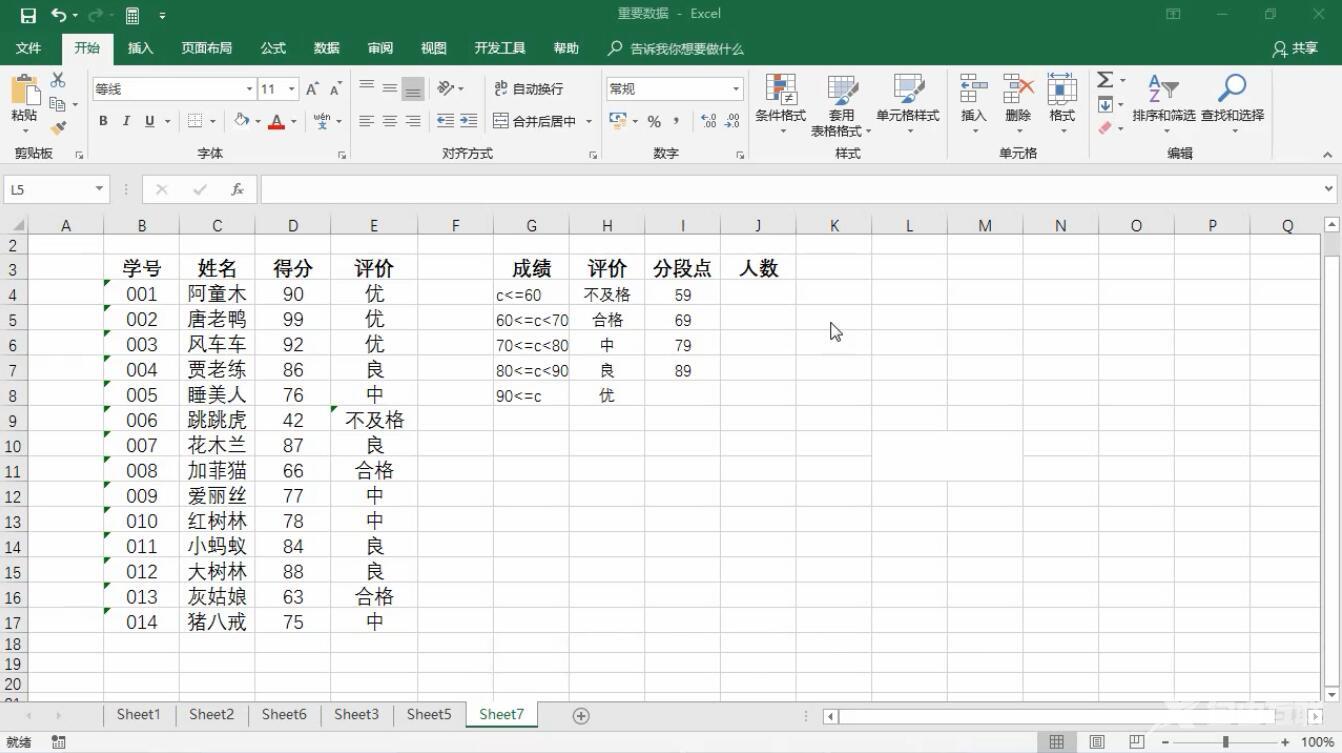Click the Decrease decimal icon
The image size is (1342, 753).
point(732,121)
